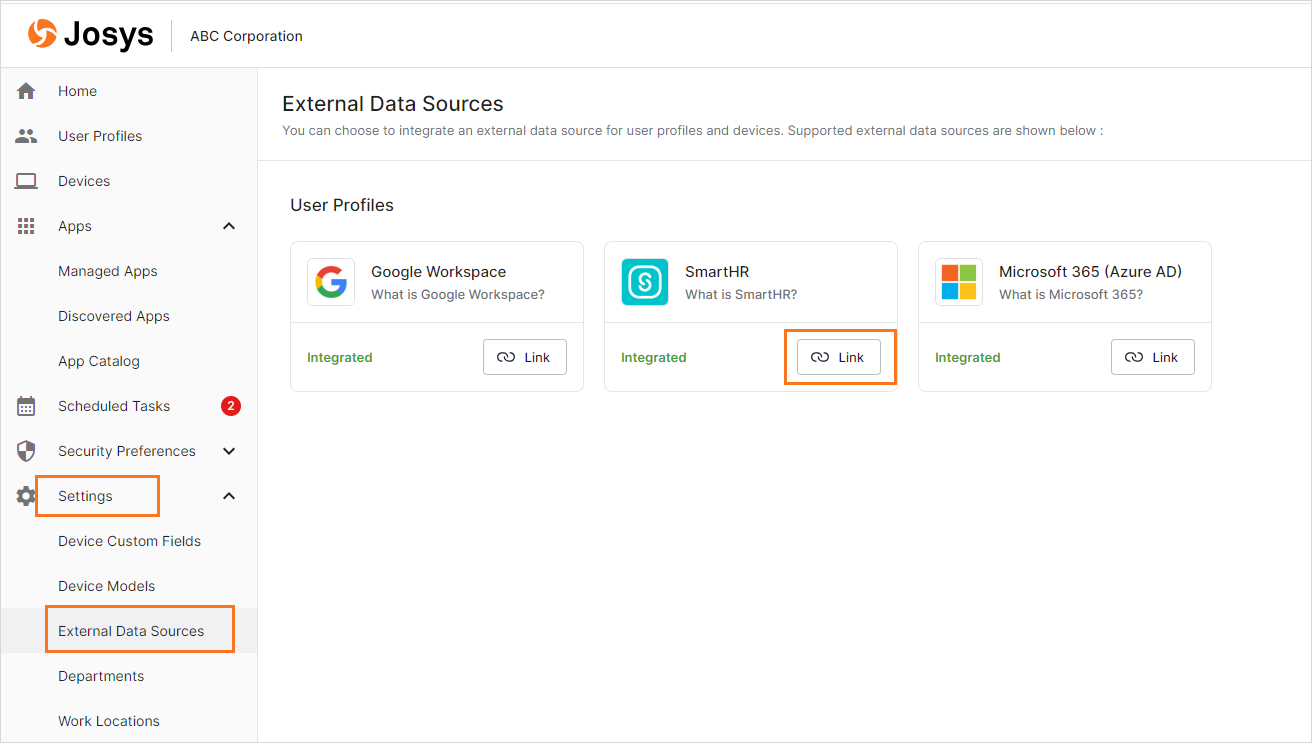
Task: Go to User Profiles
Action: [x=100, y=136]
